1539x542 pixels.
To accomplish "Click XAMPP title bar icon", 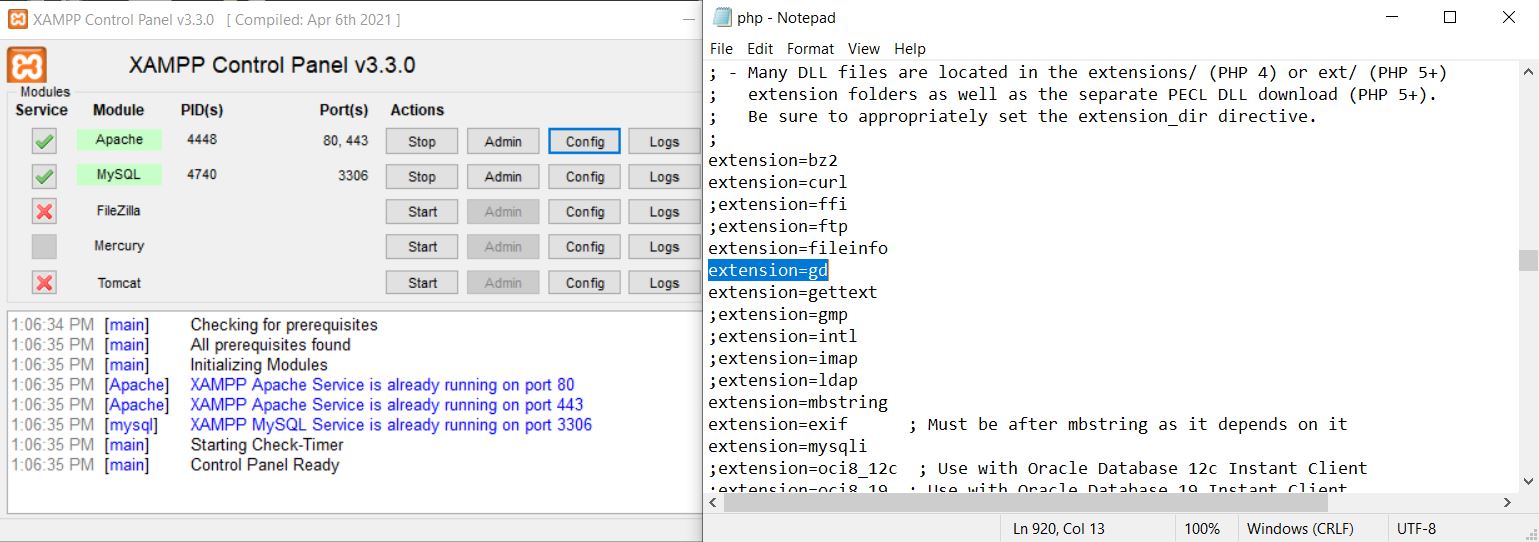I will coord(16,19).
